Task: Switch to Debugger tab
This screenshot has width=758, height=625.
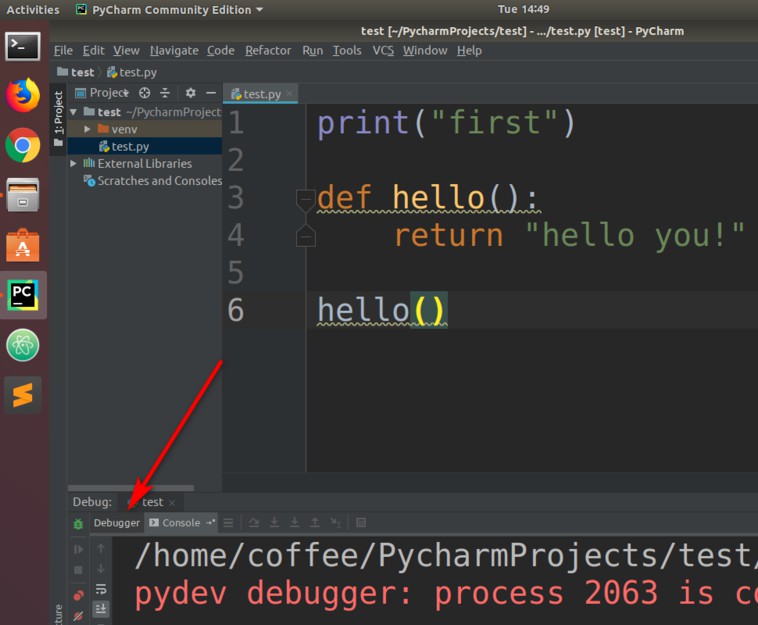Action: click(x=117, y=523)
